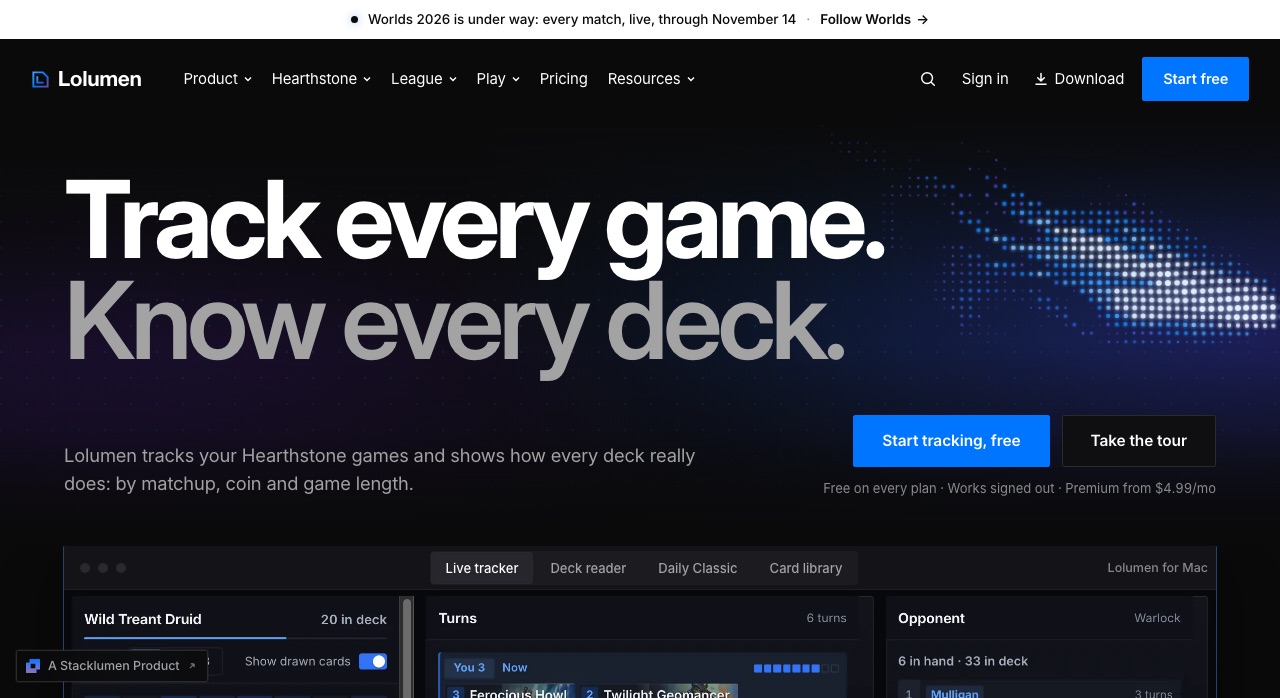Image resolution: width=1280 pixels, height=698 pixels.
Task: Click the 'Lolumen for Mac' label
Action: [1157, 568]
